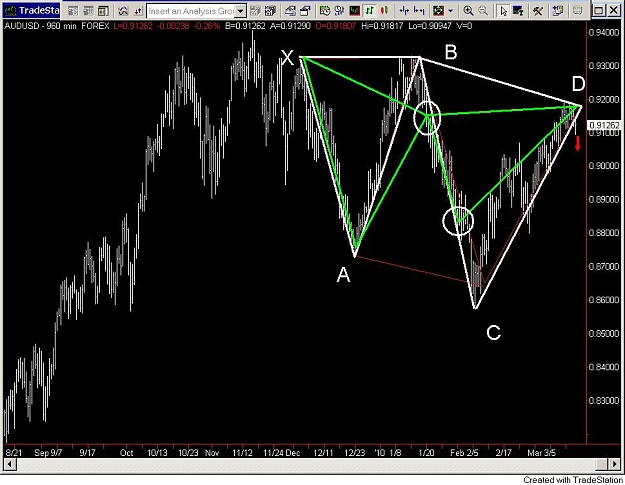Screen dimensions: 625x485
Task: Click horizontal scrollbar left arrow
Action: [9, 464]
